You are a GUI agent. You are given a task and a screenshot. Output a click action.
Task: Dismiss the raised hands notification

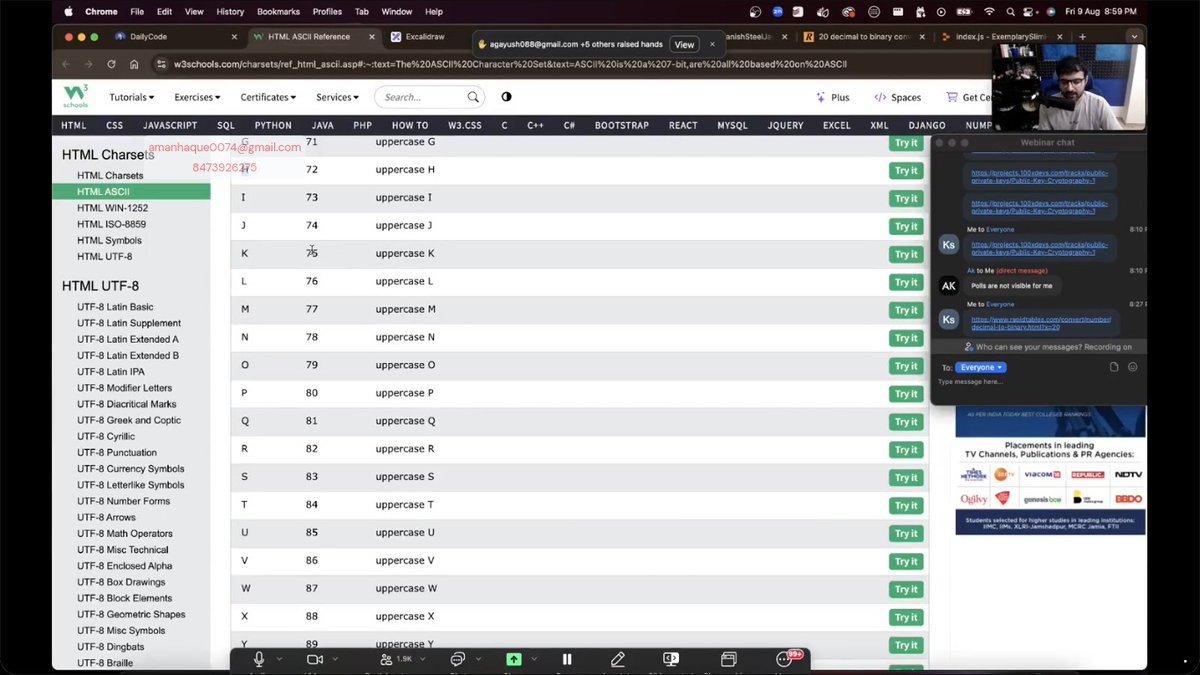point(713,44)
